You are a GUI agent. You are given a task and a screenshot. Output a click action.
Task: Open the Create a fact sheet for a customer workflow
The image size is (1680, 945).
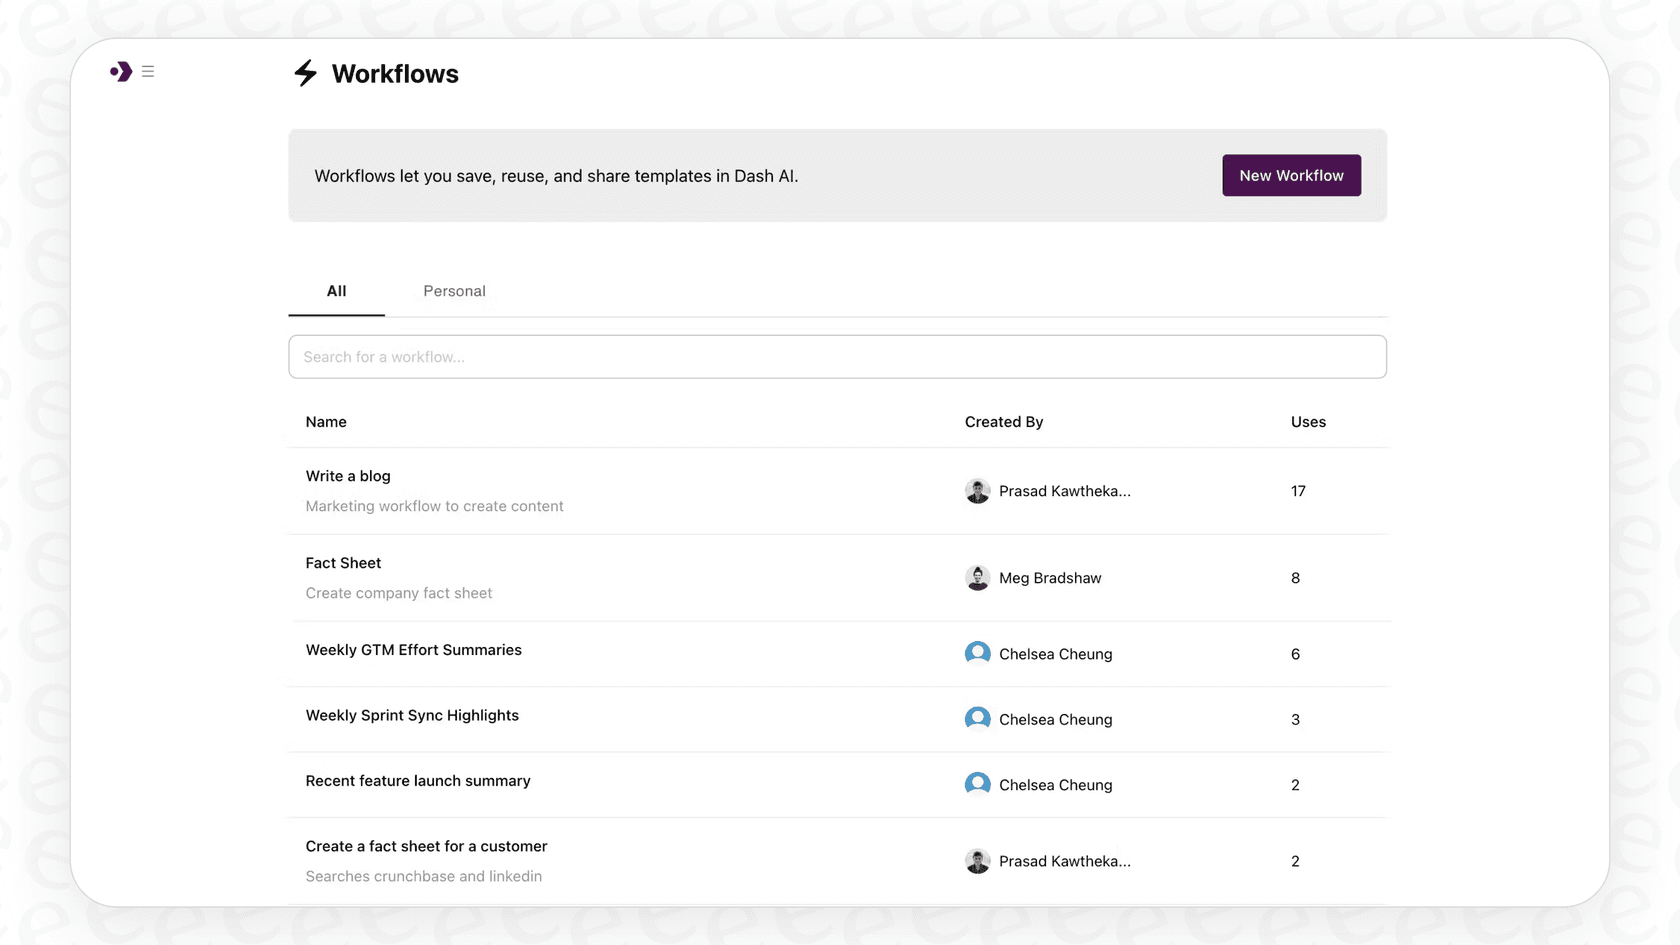pos(426,845)
